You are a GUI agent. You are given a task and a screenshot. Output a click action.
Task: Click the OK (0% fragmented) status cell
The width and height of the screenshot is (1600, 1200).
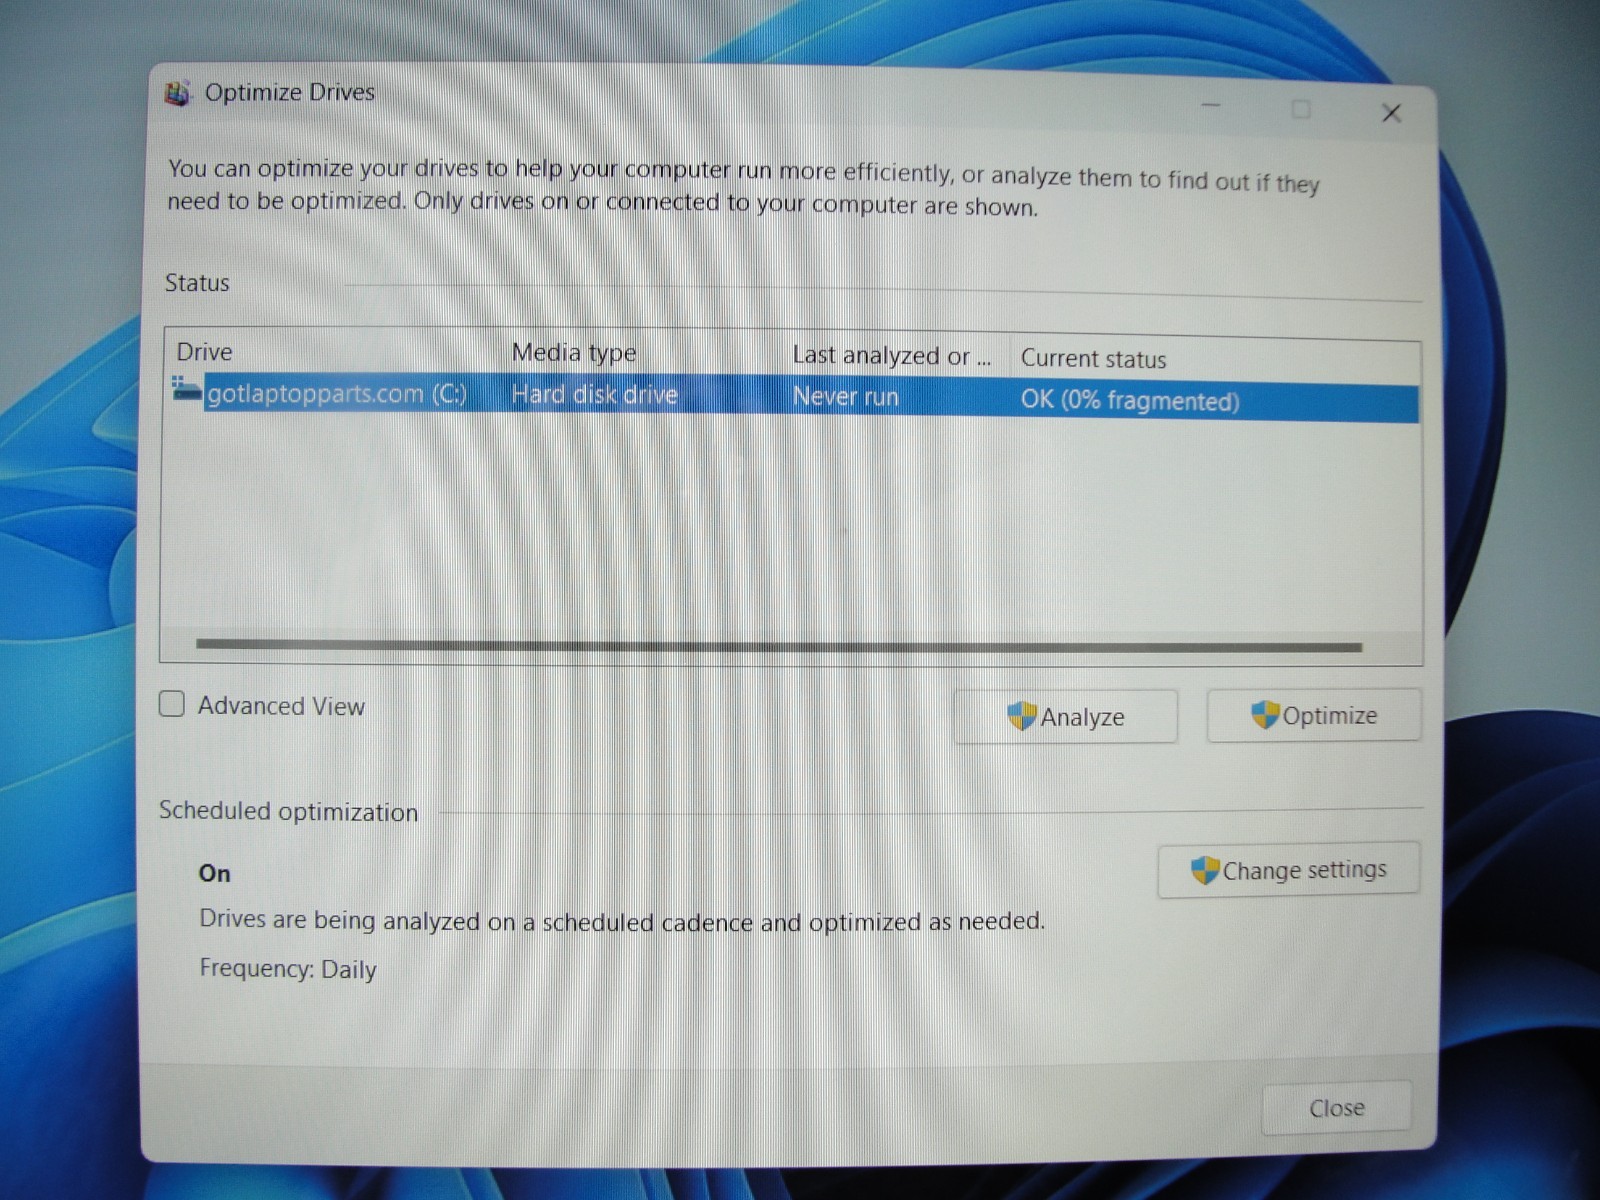(1130, 401)
